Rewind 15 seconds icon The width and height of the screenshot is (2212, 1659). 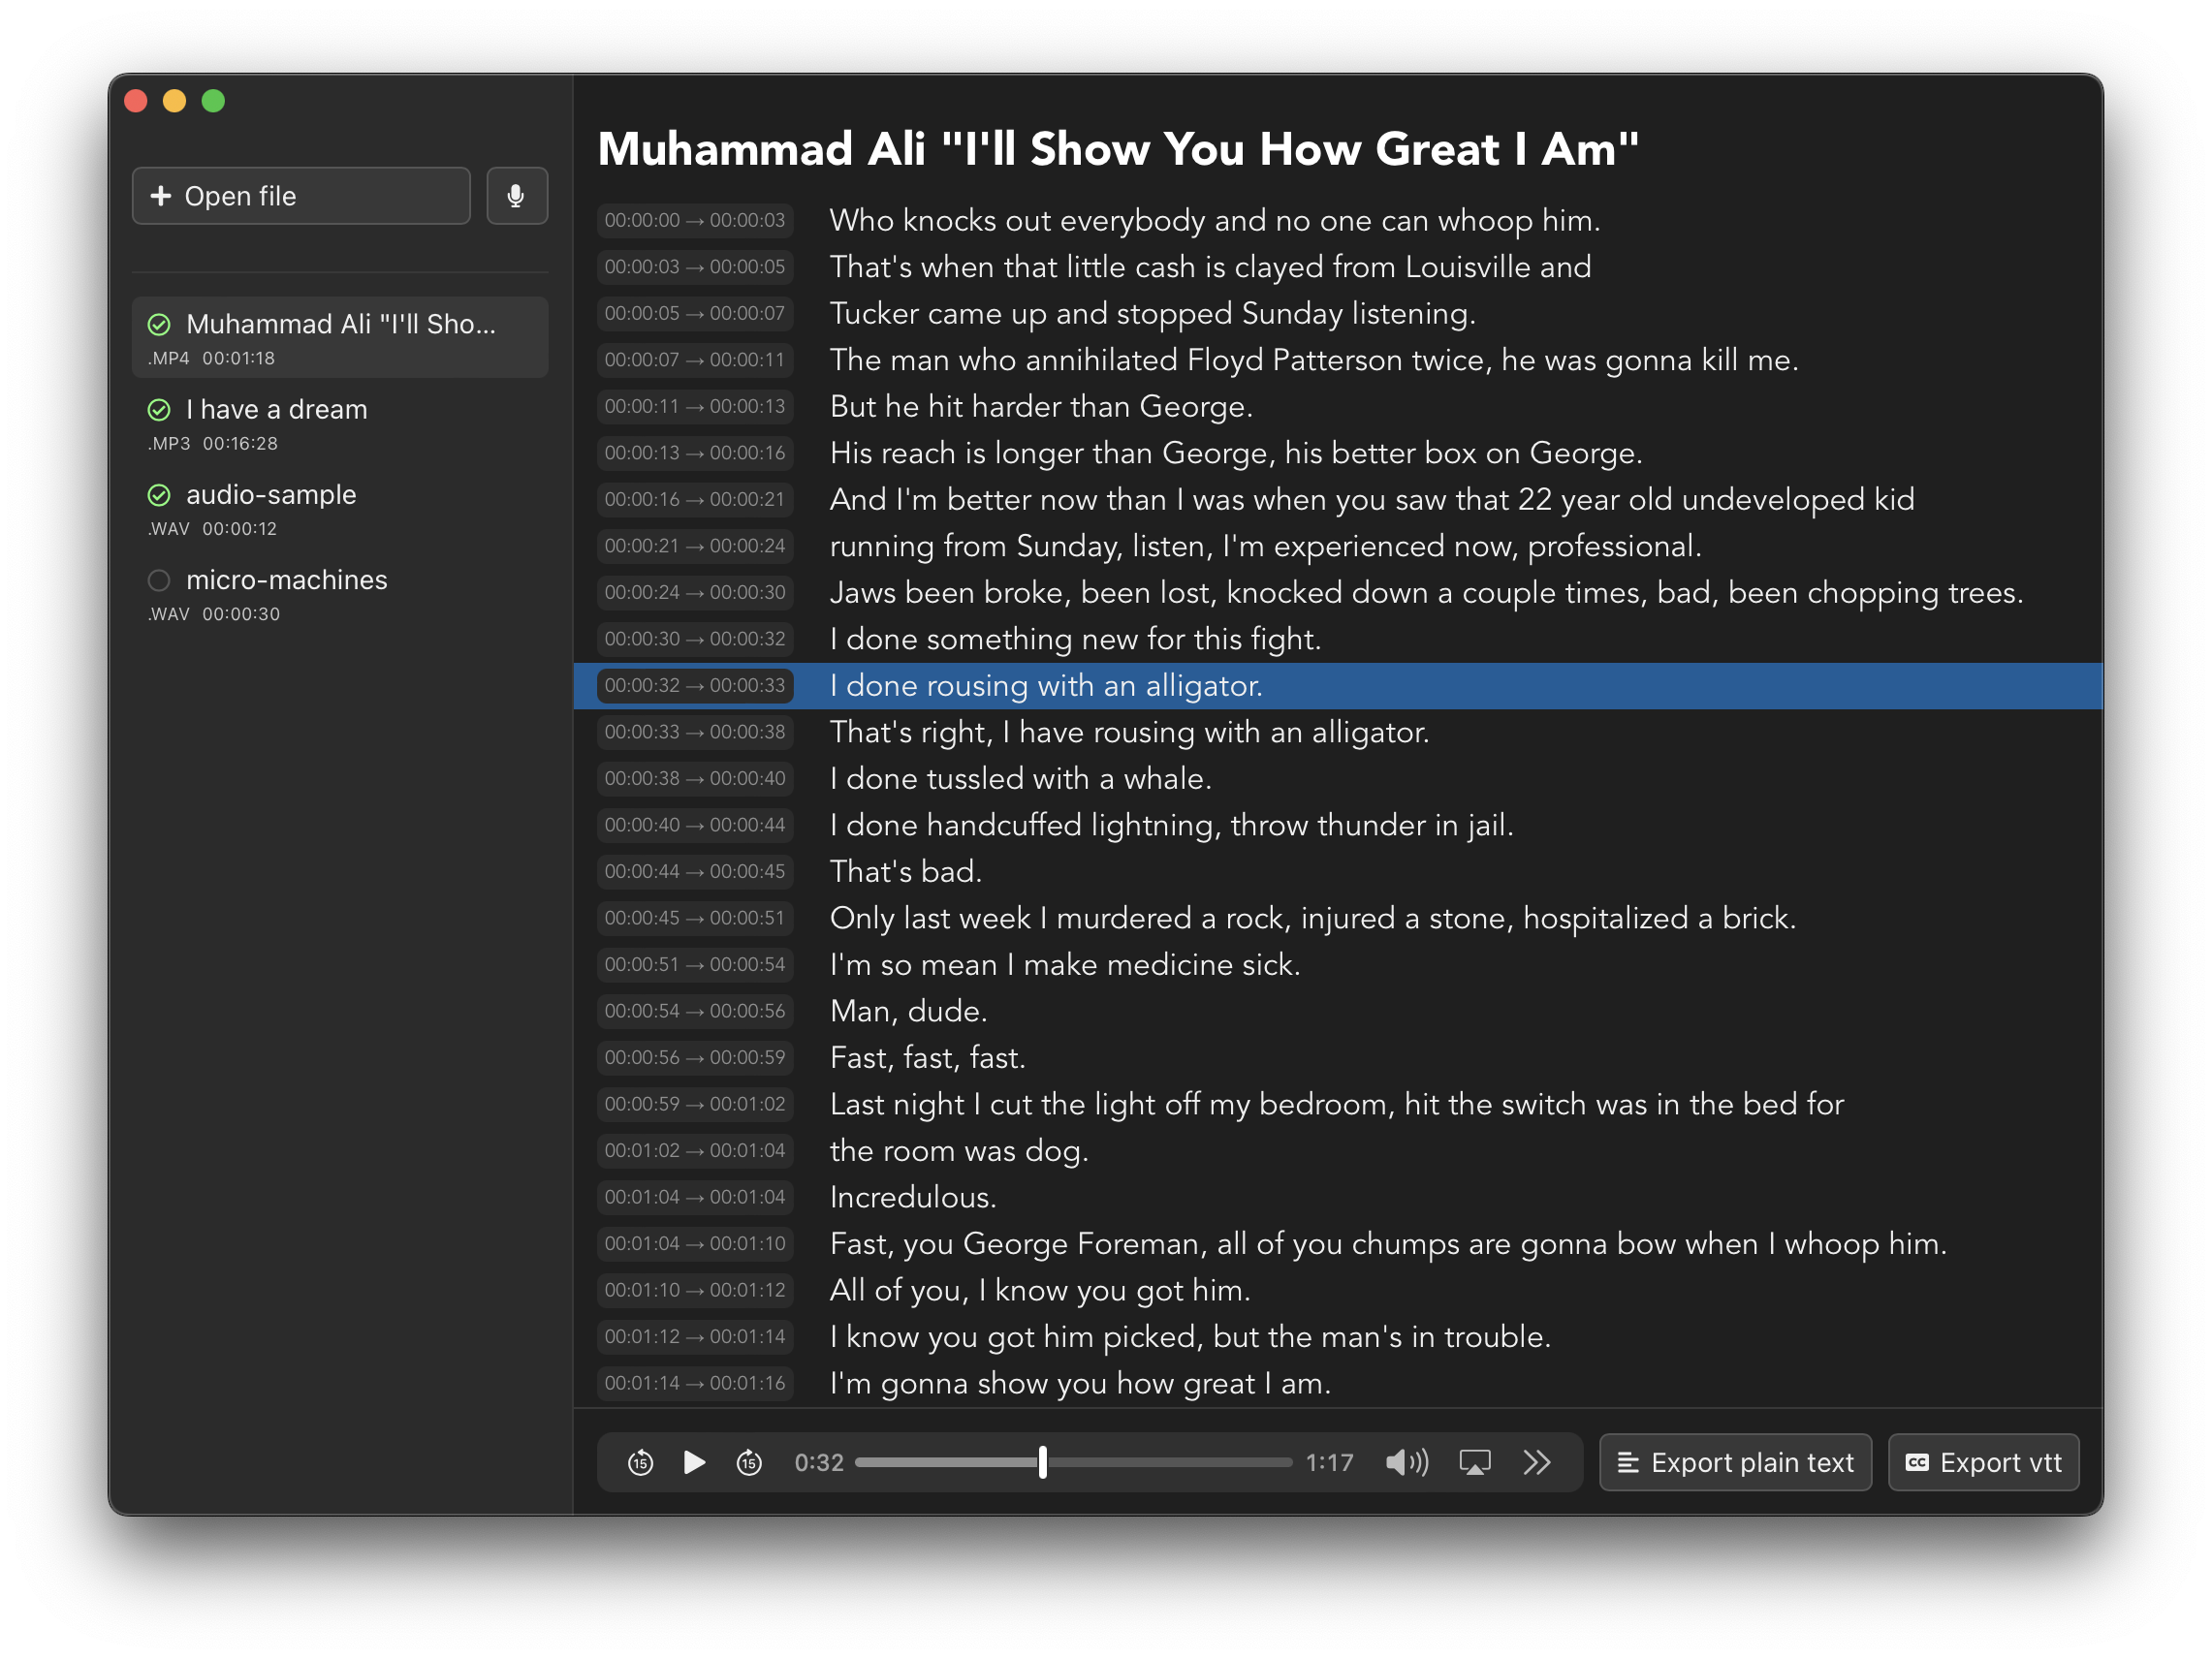click(640, 1463)
